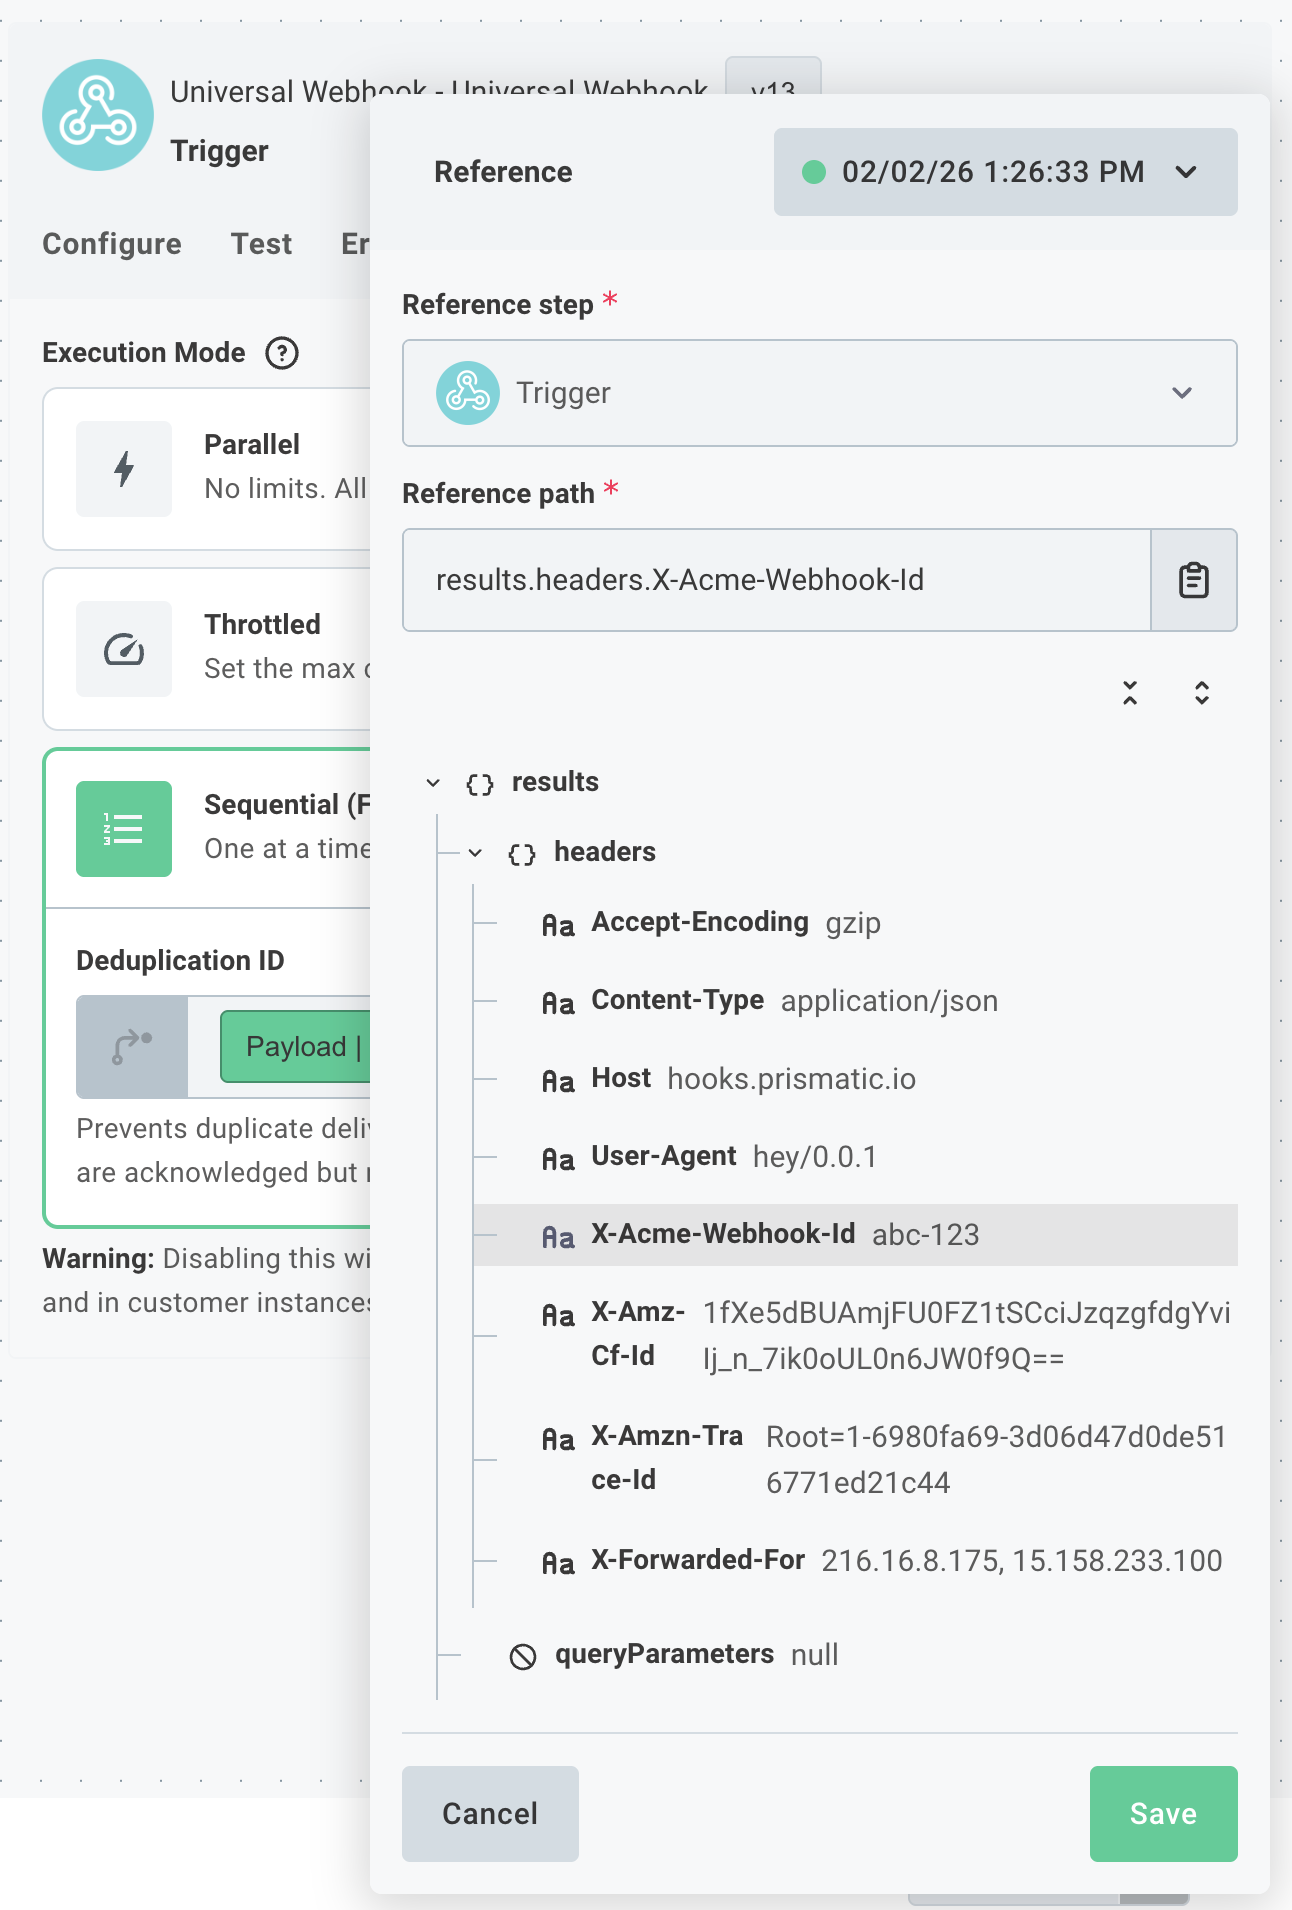Screen dimensions: 1292x1910
Task: Collapse the headers tree node
Action: coord(476,853)
